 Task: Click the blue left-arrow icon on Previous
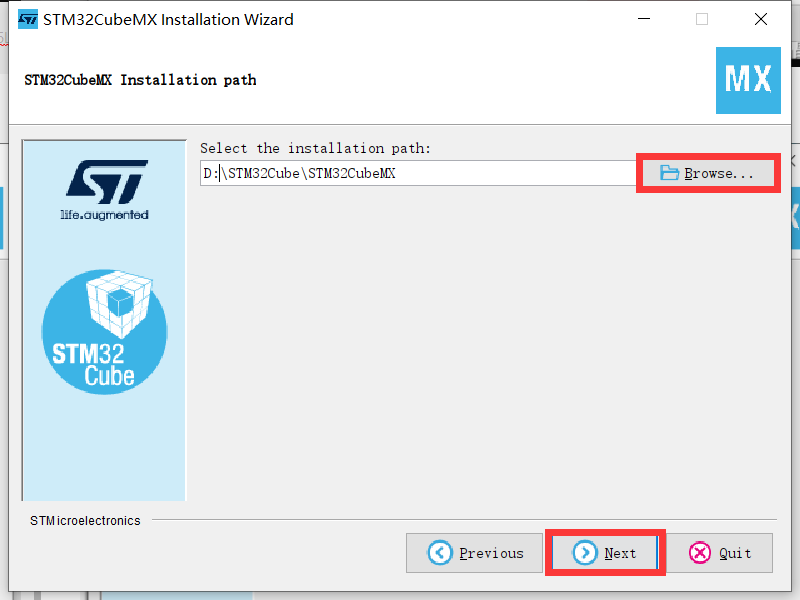439,553
